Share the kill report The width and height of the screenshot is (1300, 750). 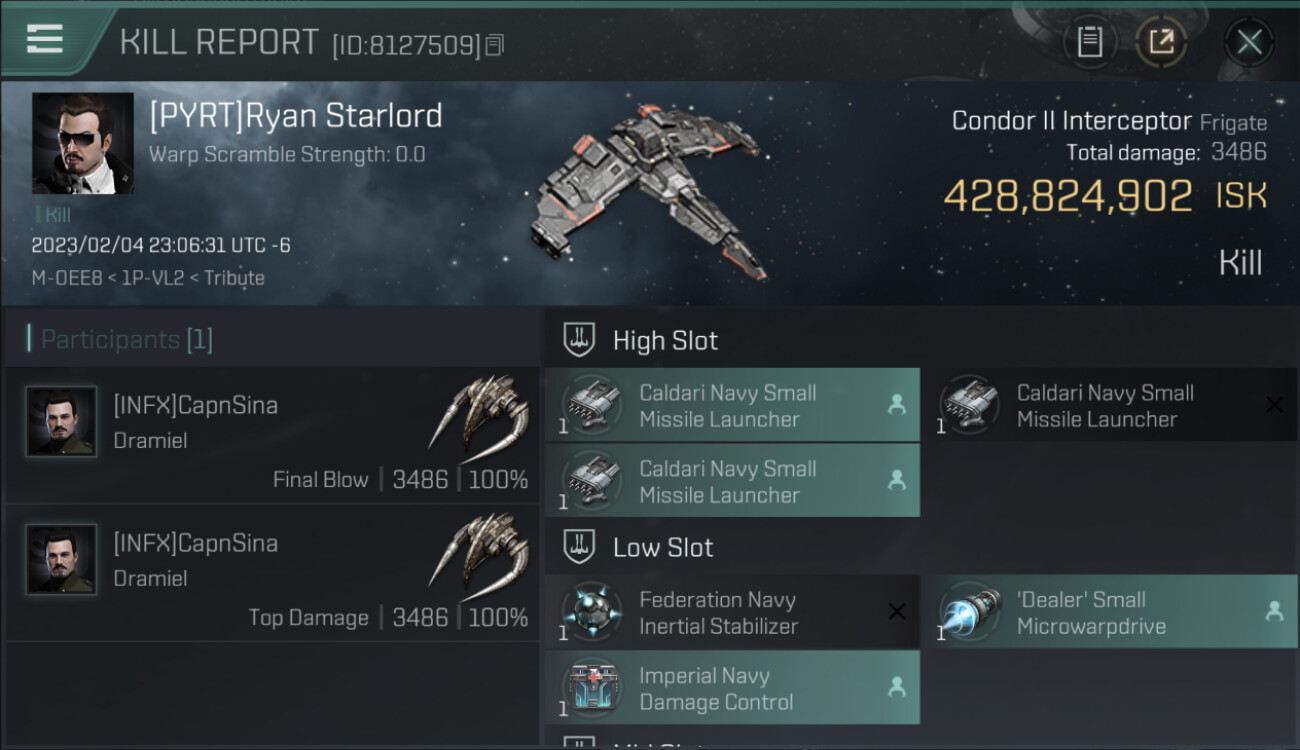[x=1161, y=42]
